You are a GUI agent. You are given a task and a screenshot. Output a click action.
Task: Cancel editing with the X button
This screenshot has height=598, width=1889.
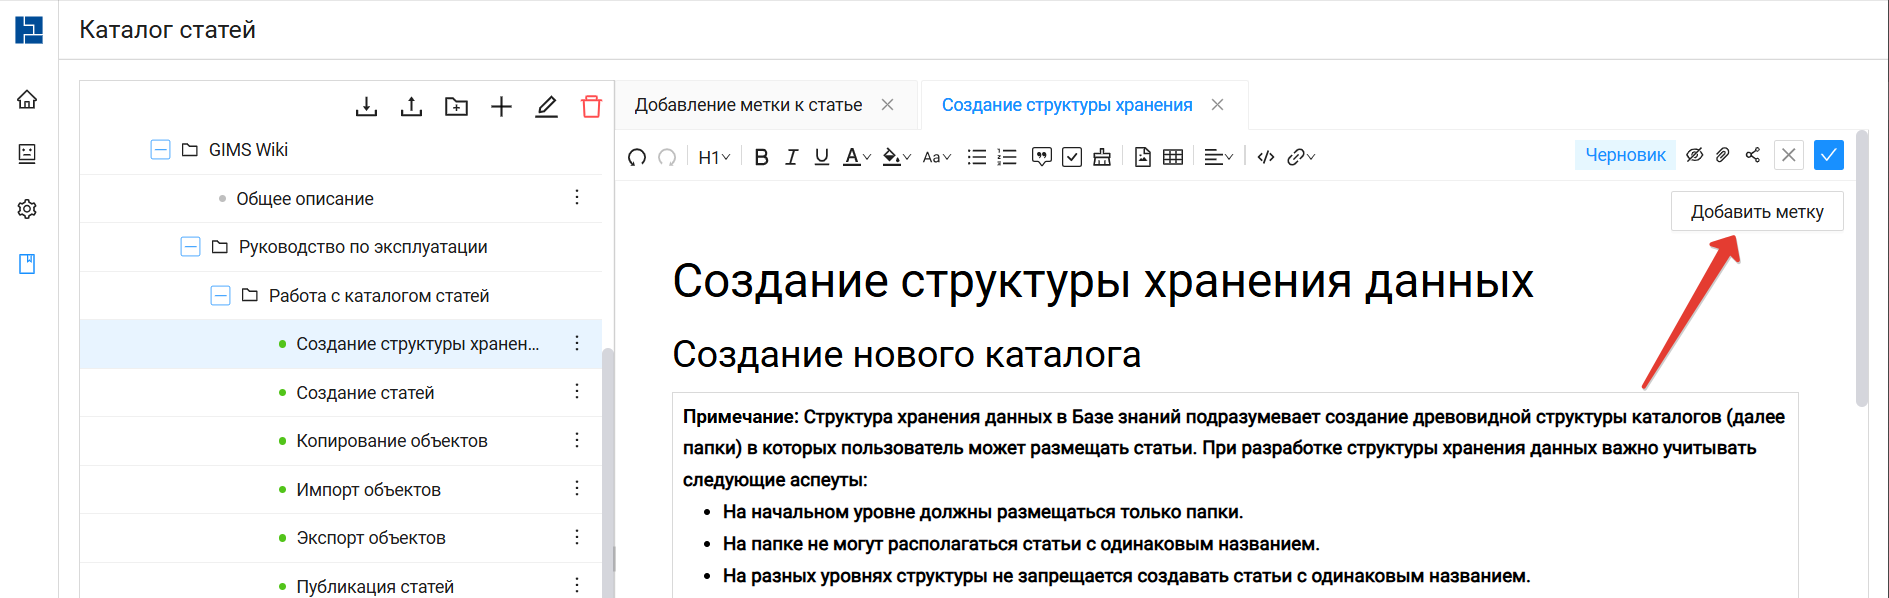(x=1789, y=155)
